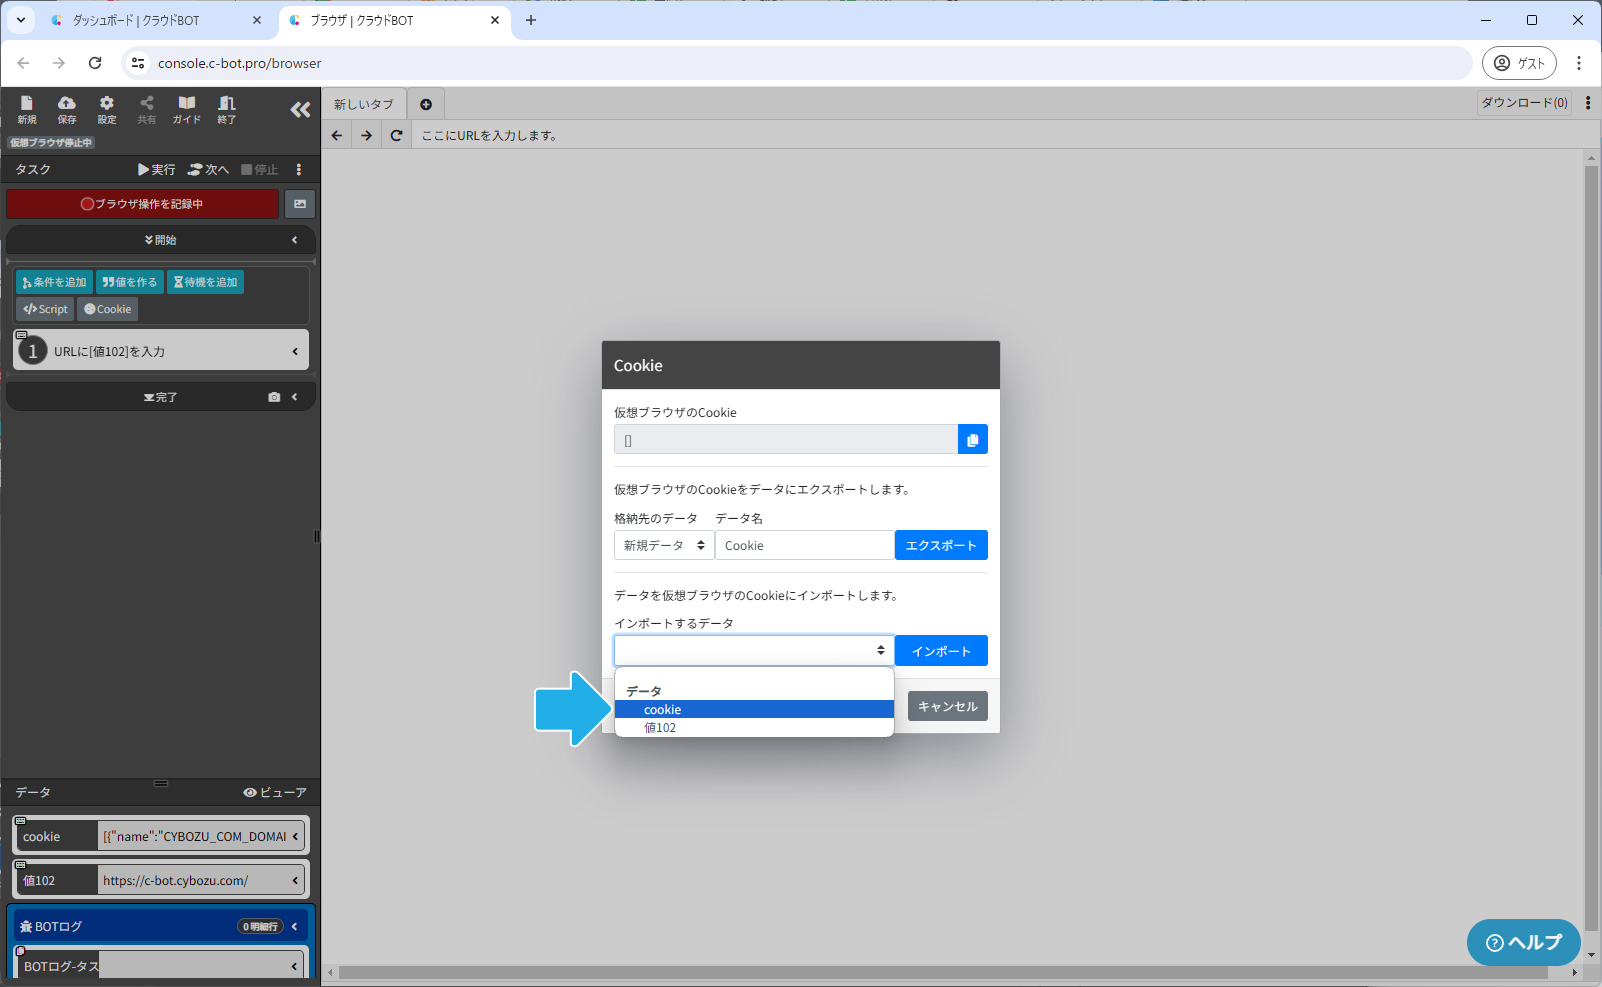Reload the virtual browser page
The image size is (1602, 987).
(397, 135)
